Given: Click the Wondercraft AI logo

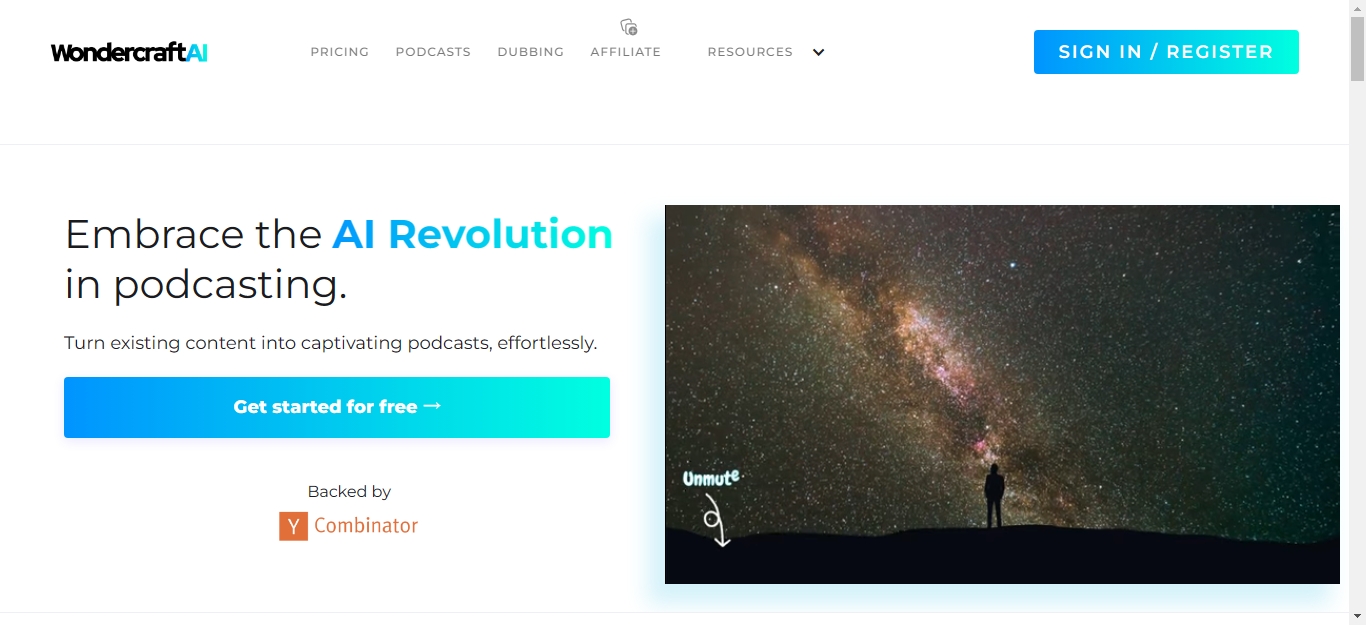Looking at the screenshot, I should [x=129, y=52].
